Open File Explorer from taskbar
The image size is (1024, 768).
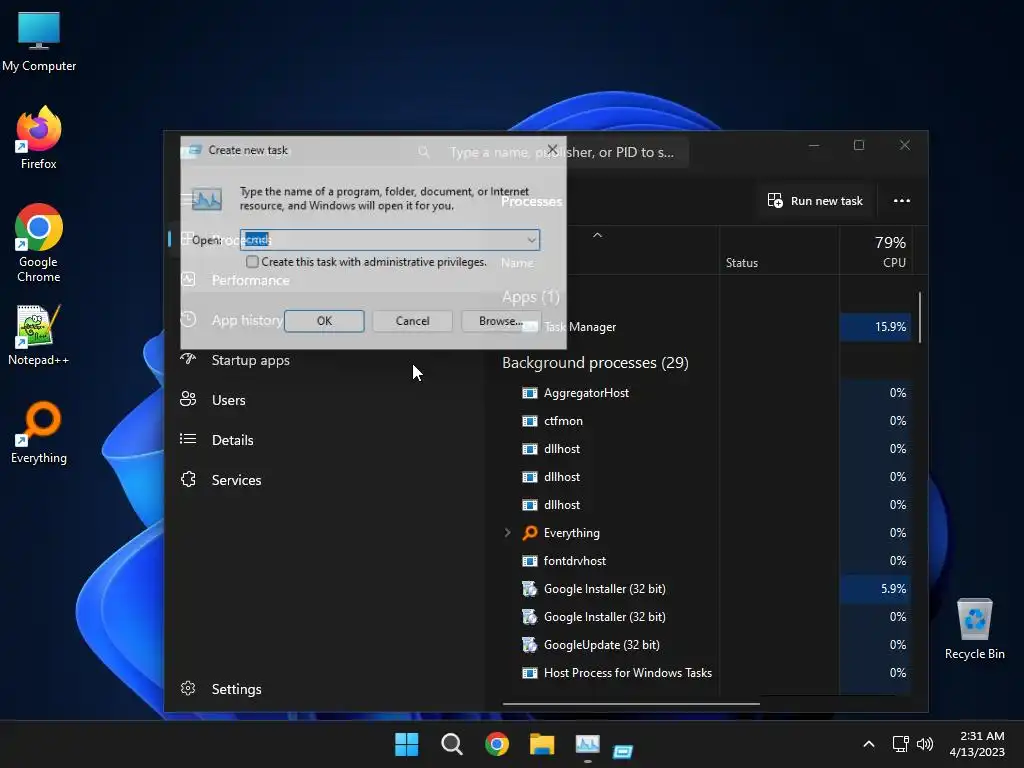click(542, 744)
